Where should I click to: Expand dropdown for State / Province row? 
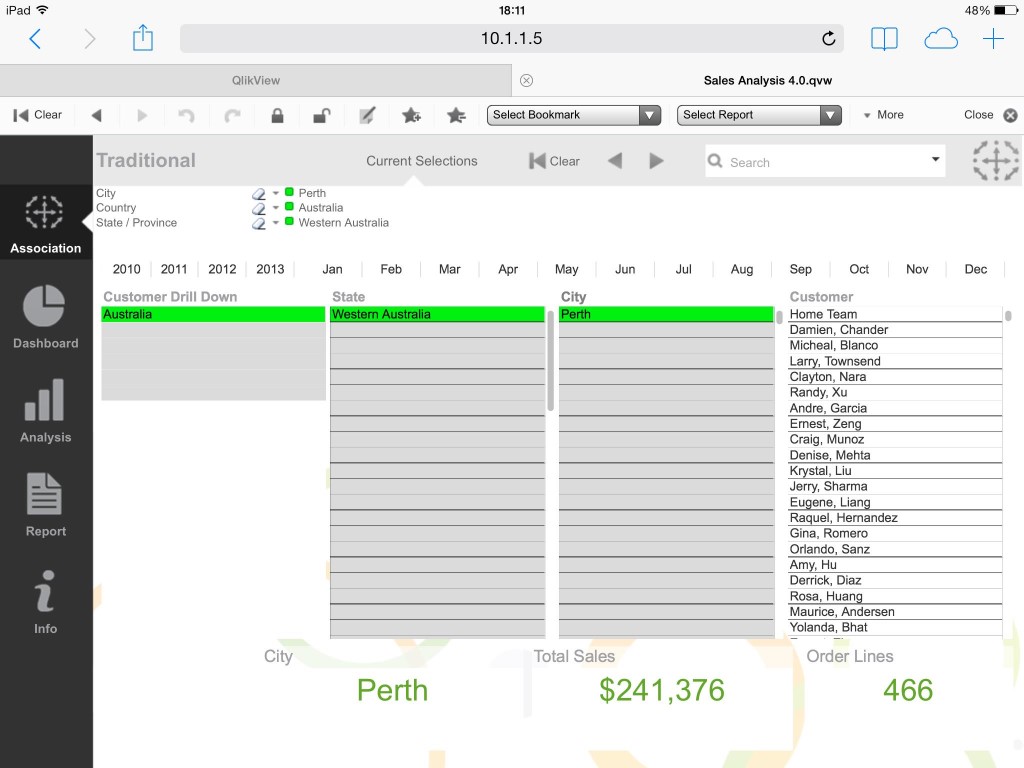[276, 223]
